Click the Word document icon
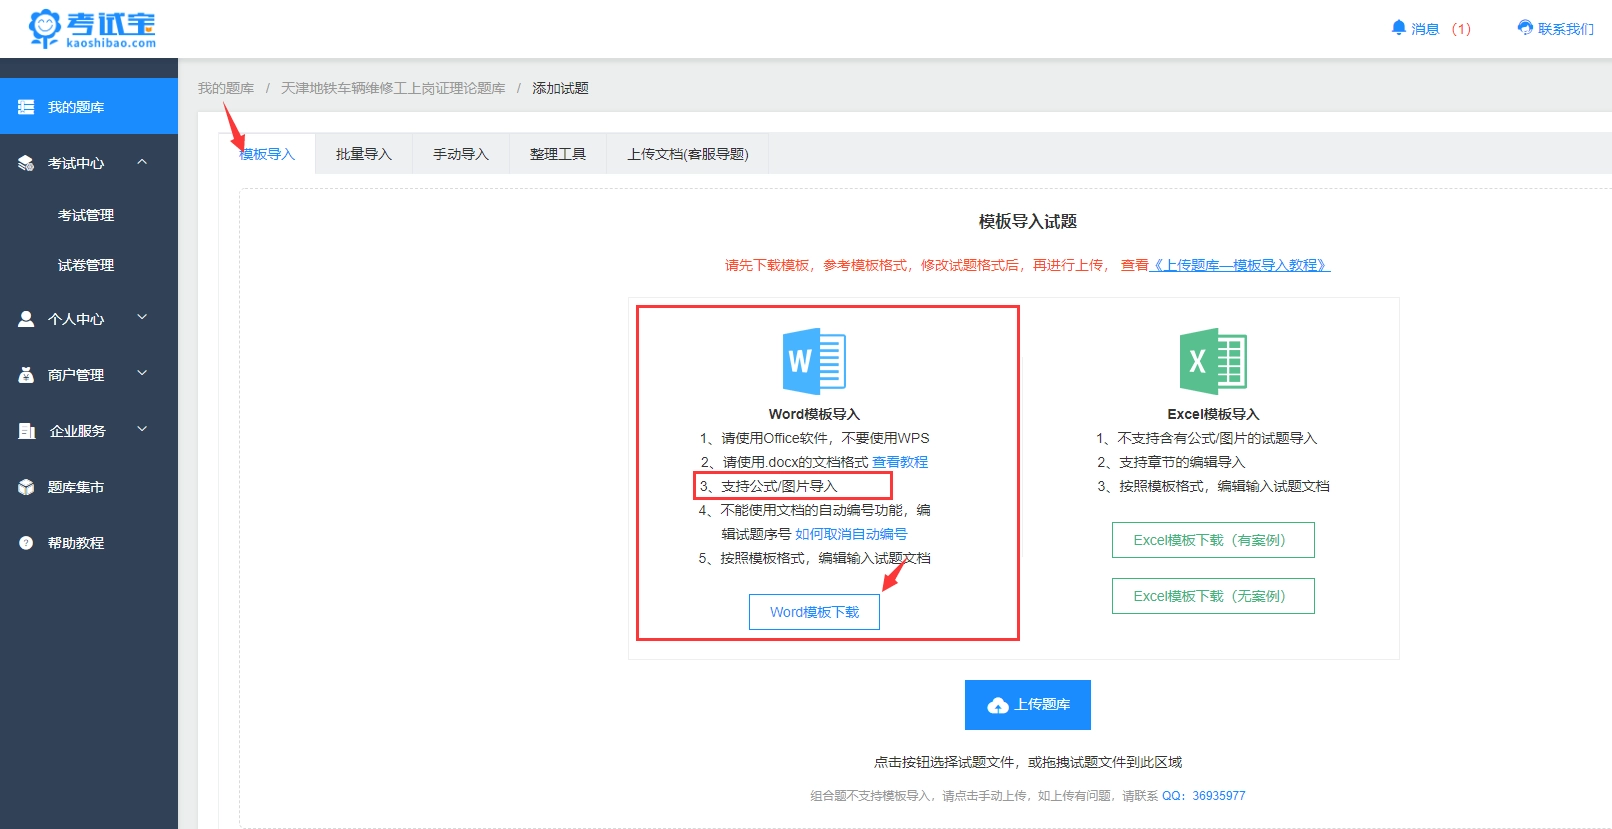This screenshot has height=829, width=1612. click(x=814, y=361)
